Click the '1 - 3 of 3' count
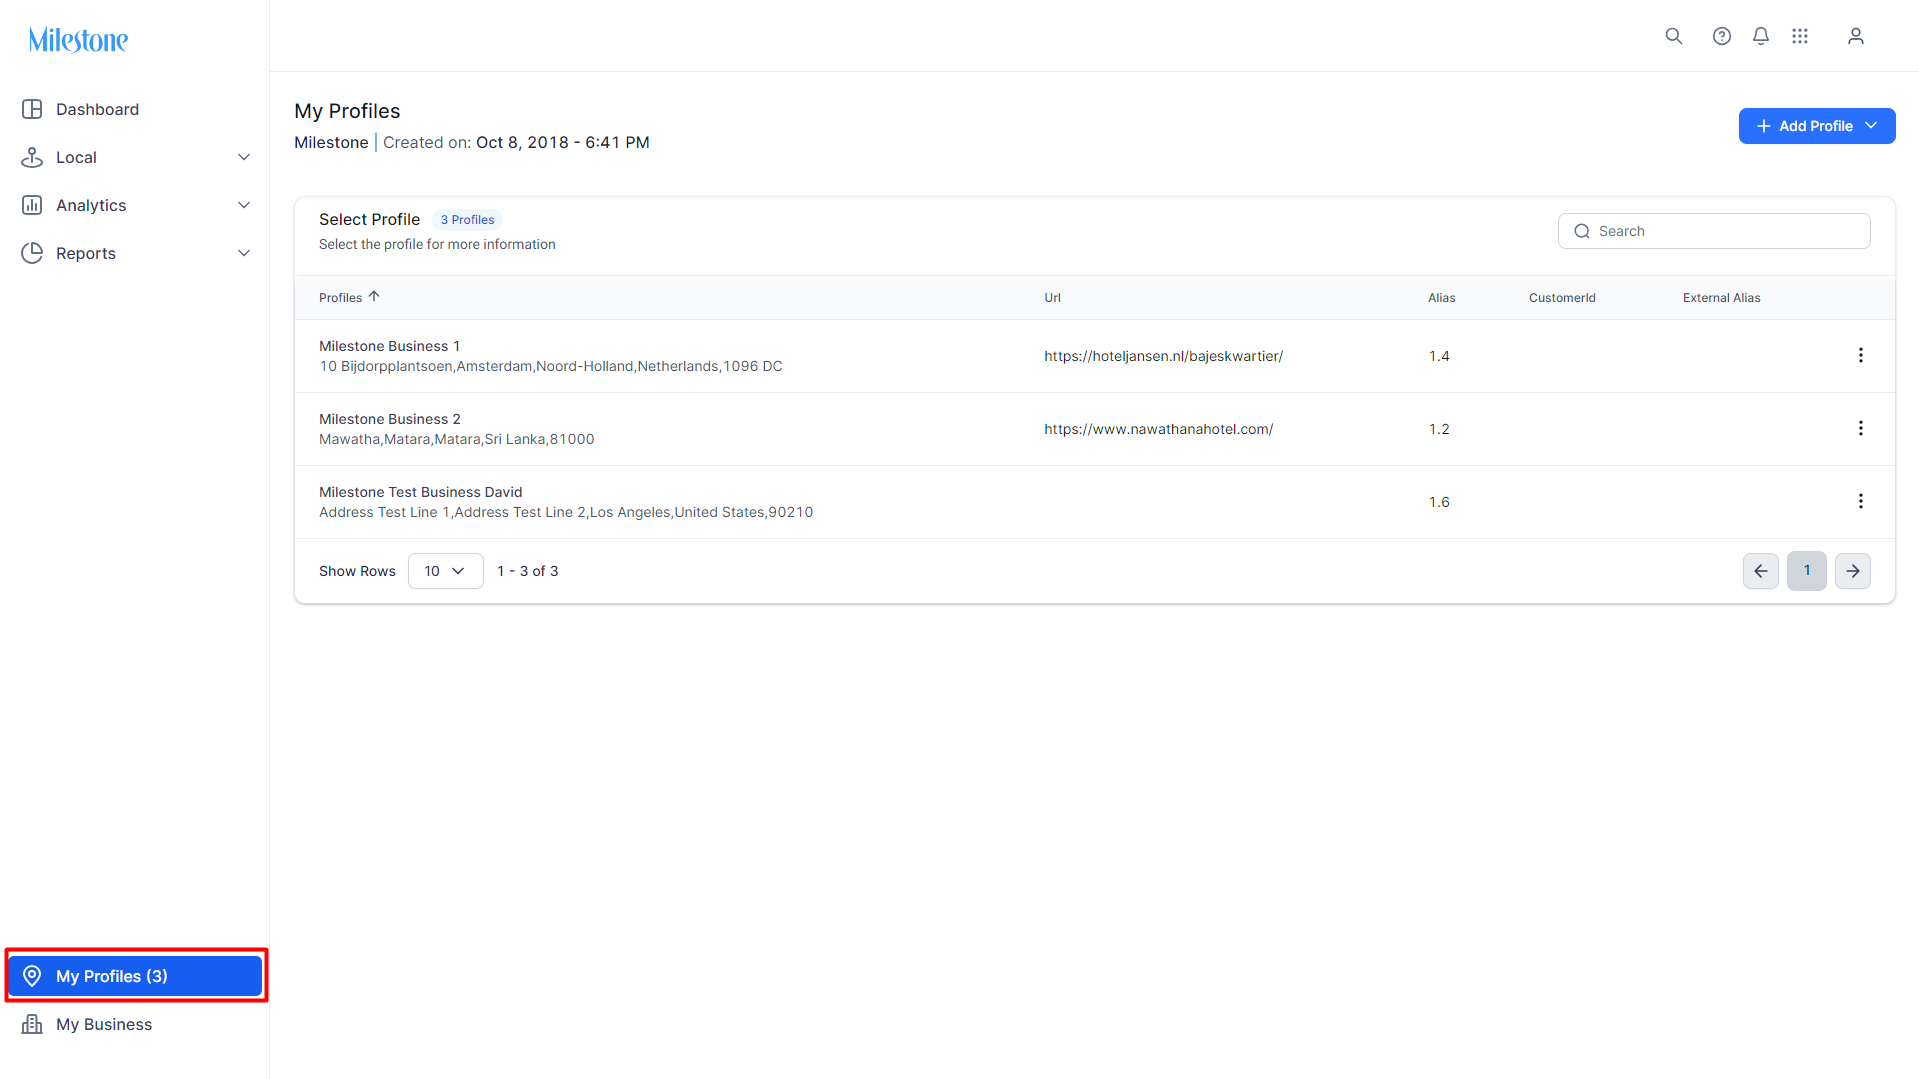 click(x=527, y=571)
